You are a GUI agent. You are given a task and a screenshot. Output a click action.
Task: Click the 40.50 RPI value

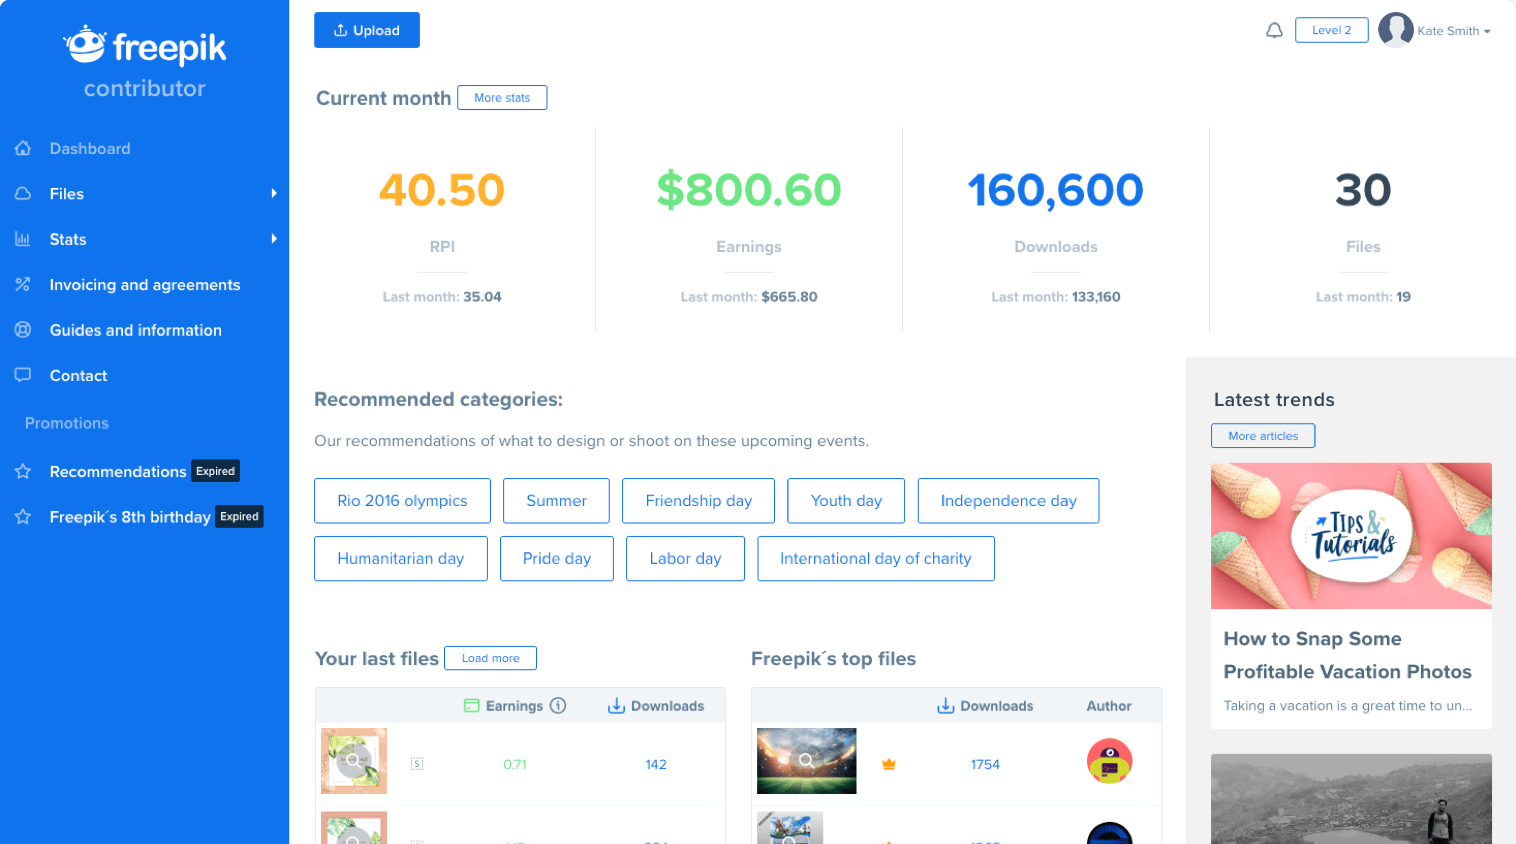(442, 190)
